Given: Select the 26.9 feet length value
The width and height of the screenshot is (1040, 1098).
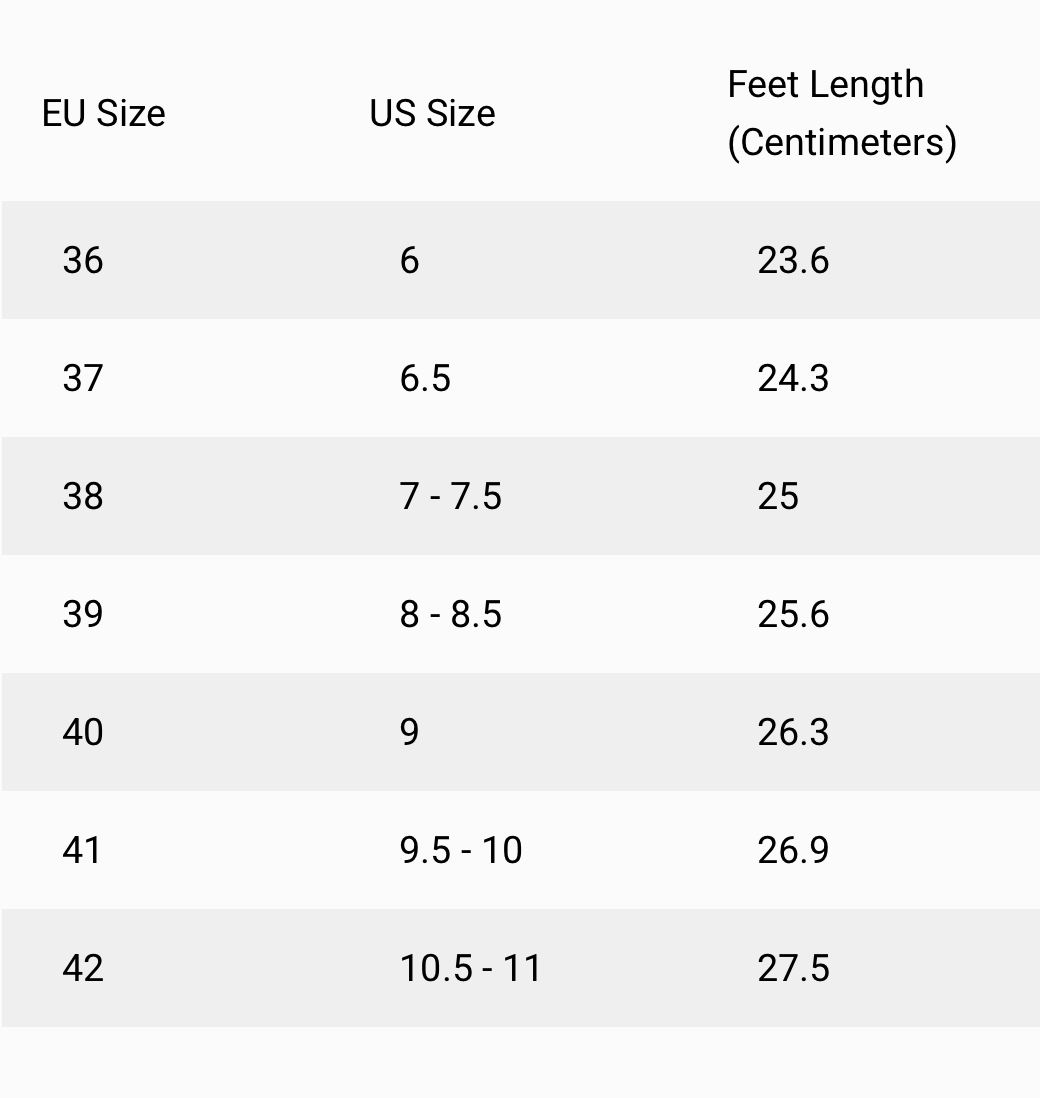Looking at the screenshot, I should pos(793,850).
